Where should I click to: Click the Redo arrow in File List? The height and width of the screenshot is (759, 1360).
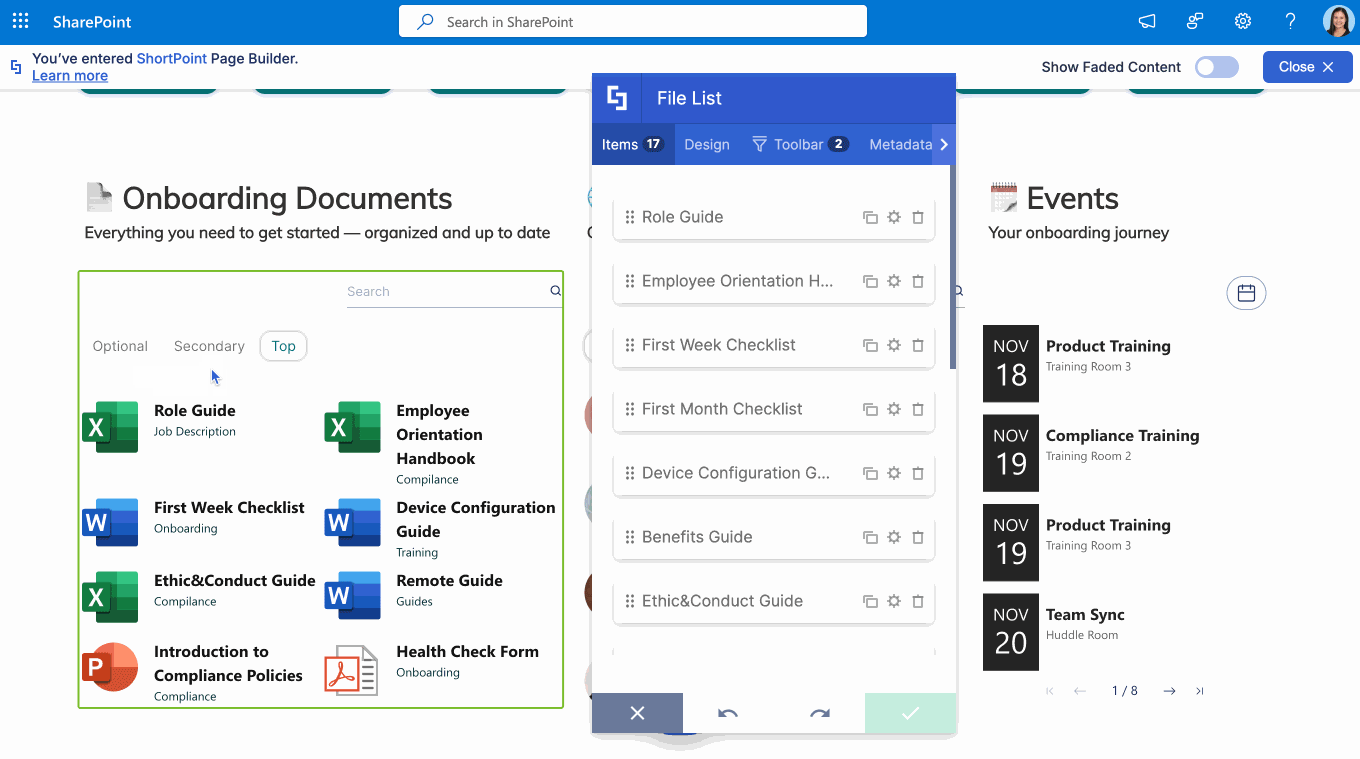(820, 713)
